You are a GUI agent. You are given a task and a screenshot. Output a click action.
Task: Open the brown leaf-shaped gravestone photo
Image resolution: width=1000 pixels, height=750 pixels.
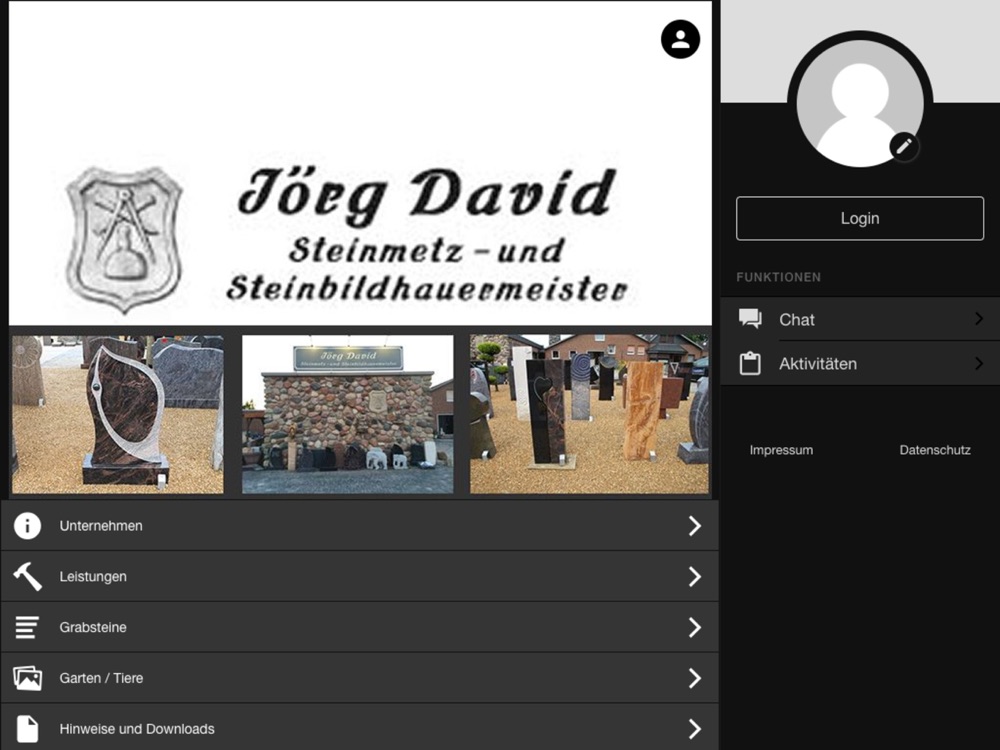coord(118,415)
